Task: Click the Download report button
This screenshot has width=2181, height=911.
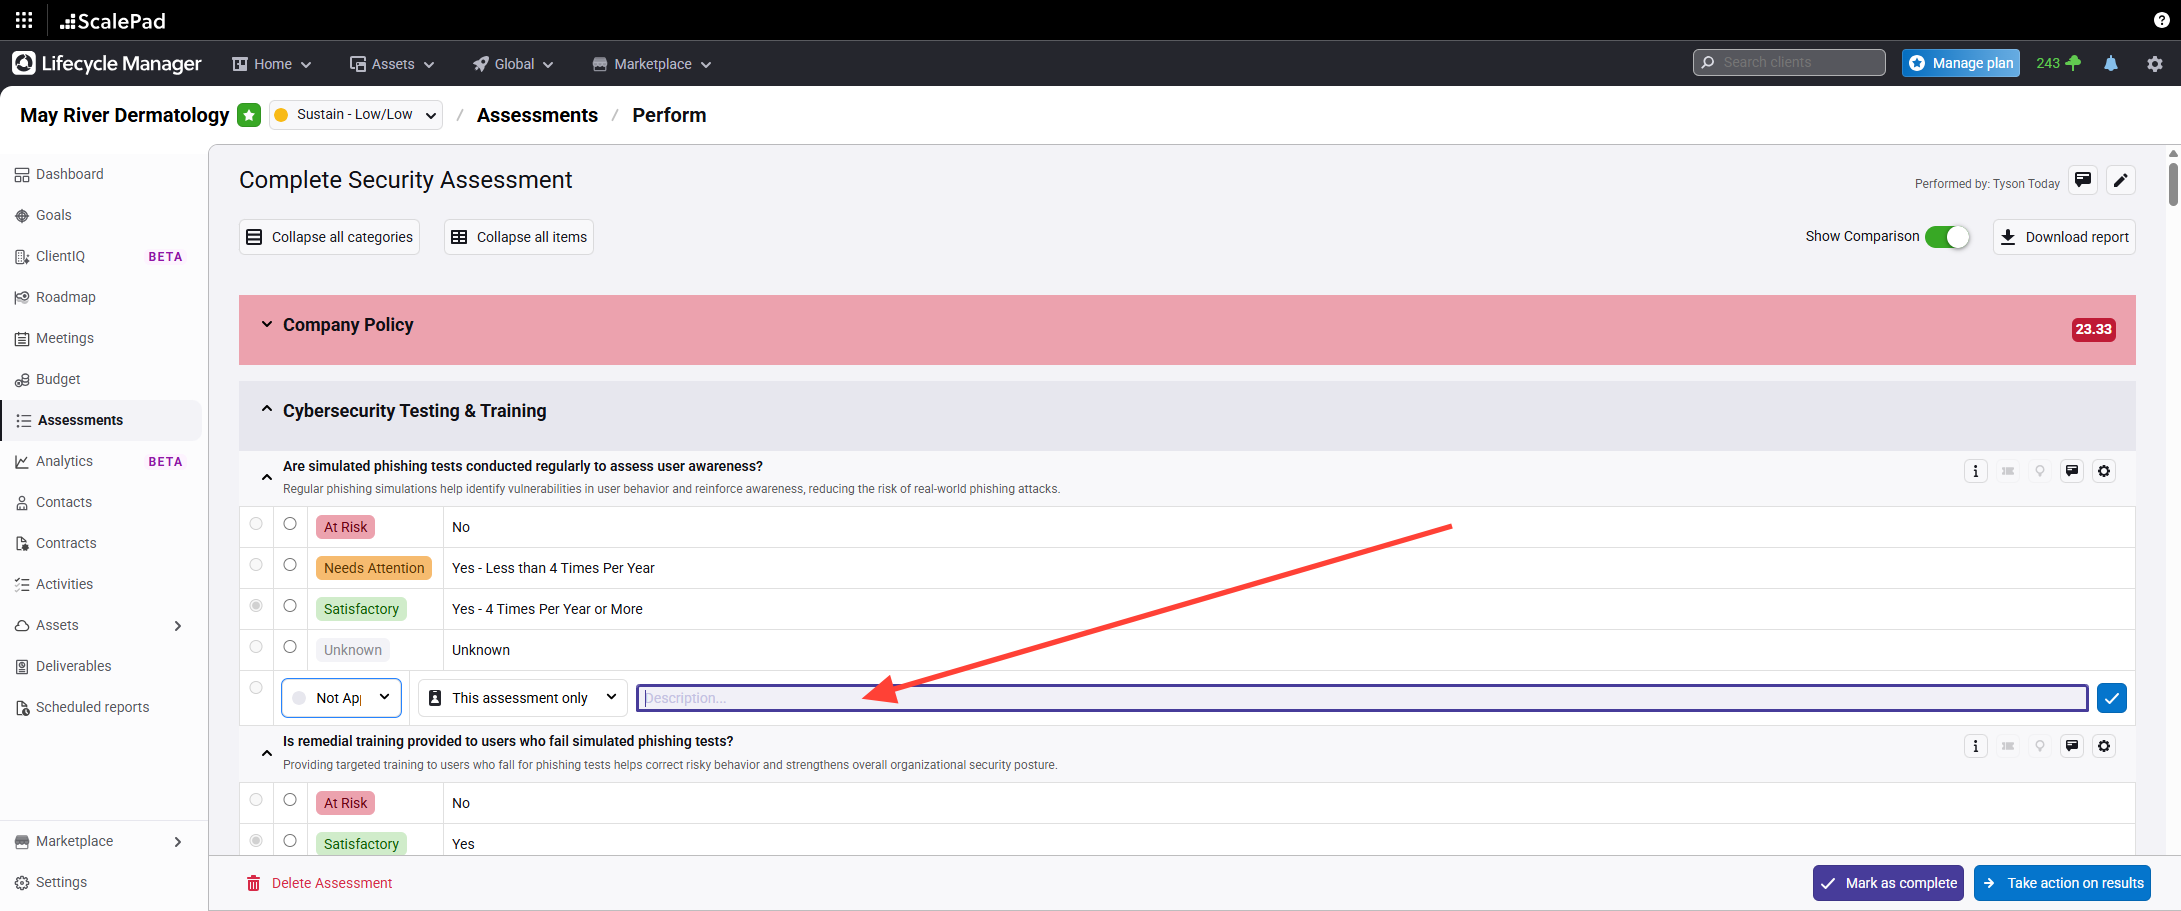Action: click(2064, 237)
